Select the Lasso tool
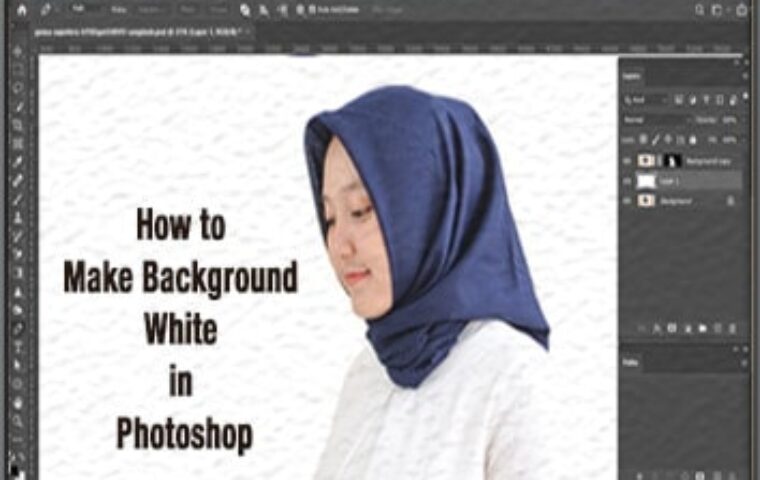 18,88
